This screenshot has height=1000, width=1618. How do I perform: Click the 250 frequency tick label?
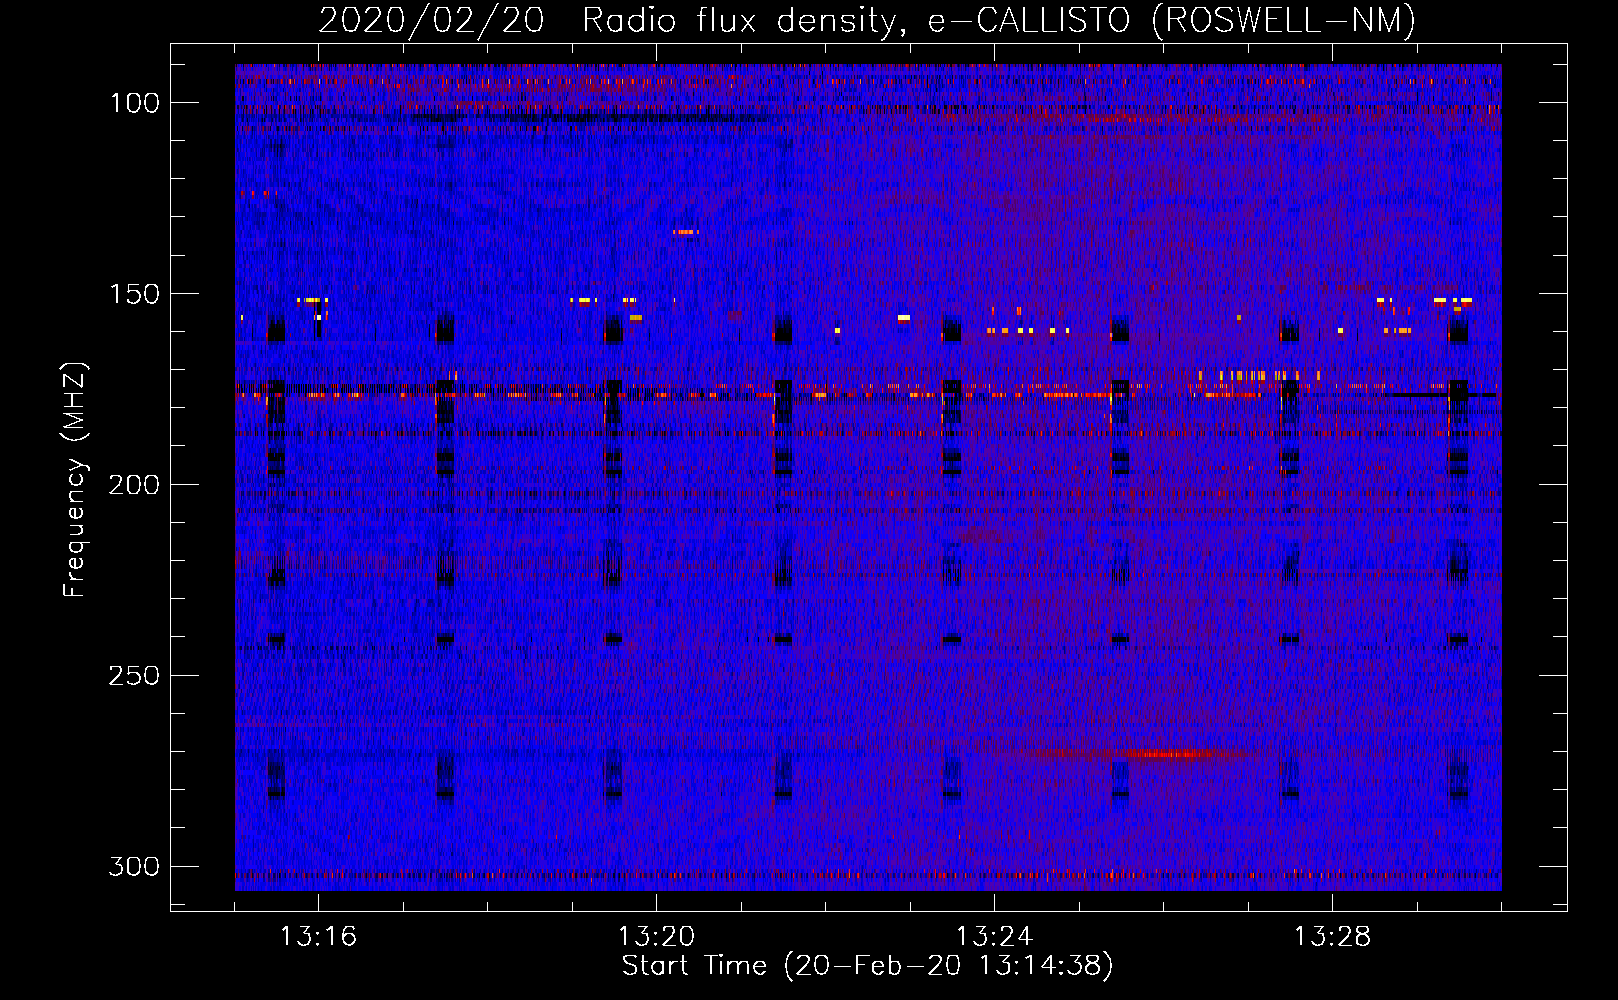point(134,676)
